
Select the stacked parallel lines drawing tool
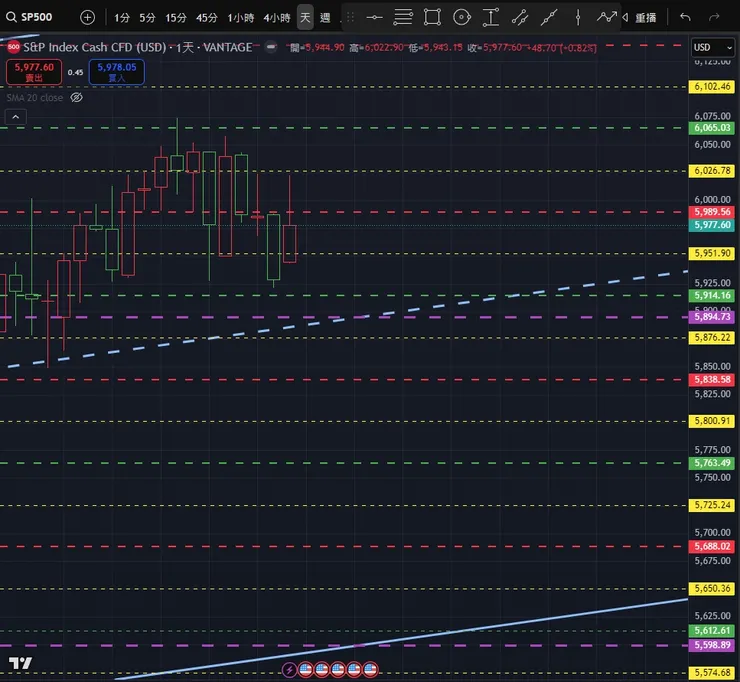click(403, 17)
